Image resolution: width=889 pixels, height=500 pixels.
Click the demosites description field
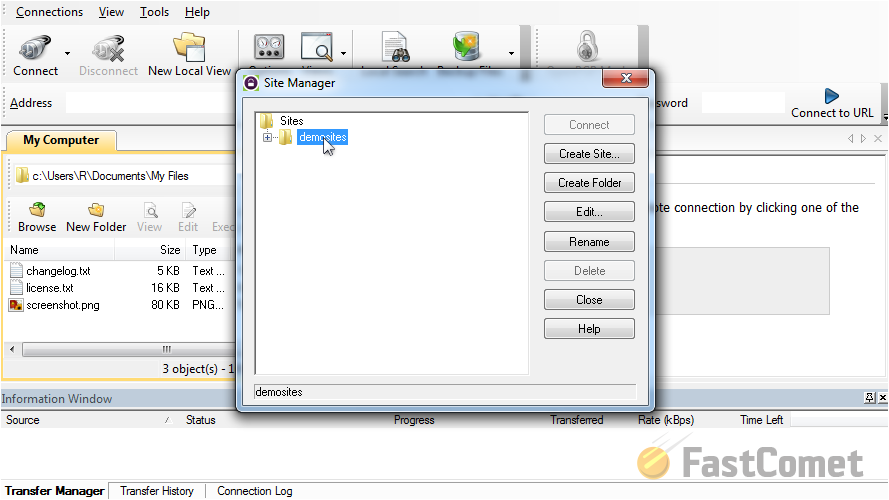[445, 392]
